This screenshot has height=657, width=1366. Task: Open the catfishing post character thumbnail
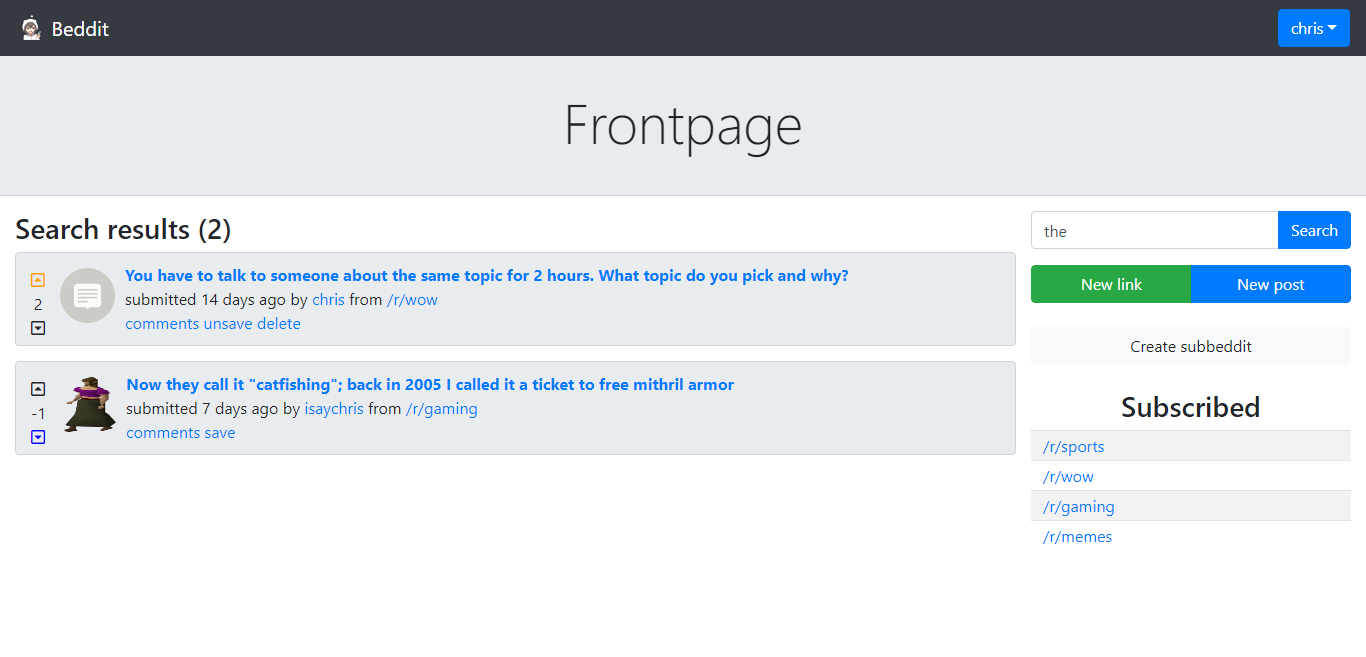click(x=89, y=405)
